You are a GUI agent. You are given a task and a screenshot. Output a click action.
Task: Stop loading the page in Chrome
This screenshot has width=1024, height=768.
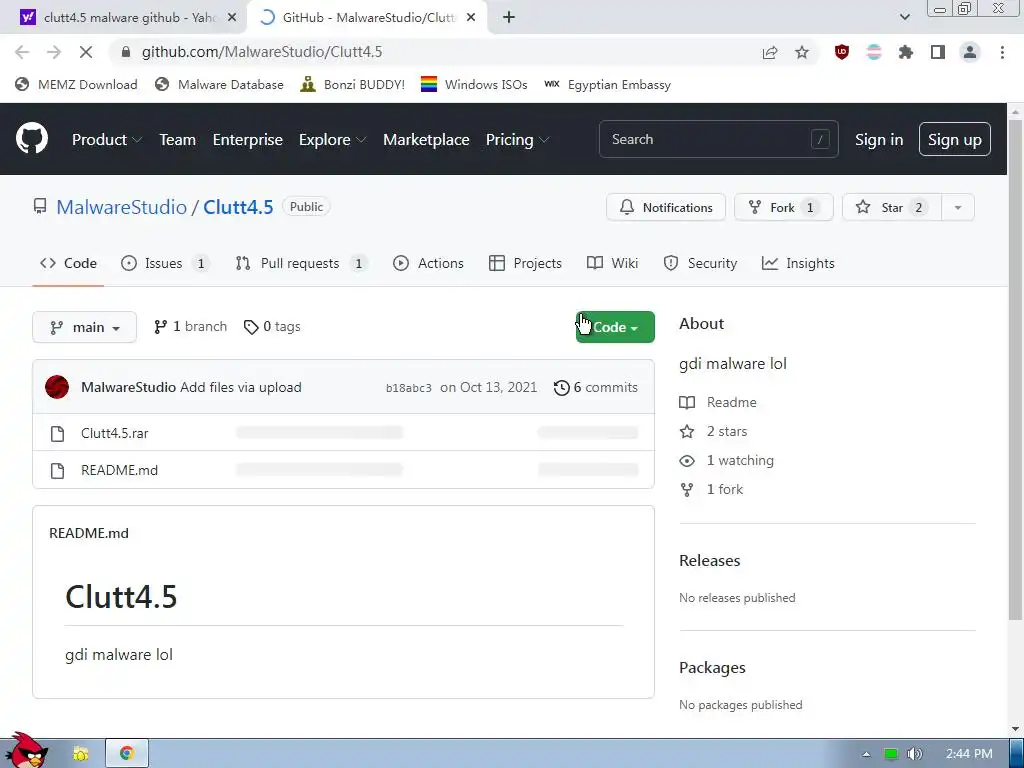click(86, 52)
